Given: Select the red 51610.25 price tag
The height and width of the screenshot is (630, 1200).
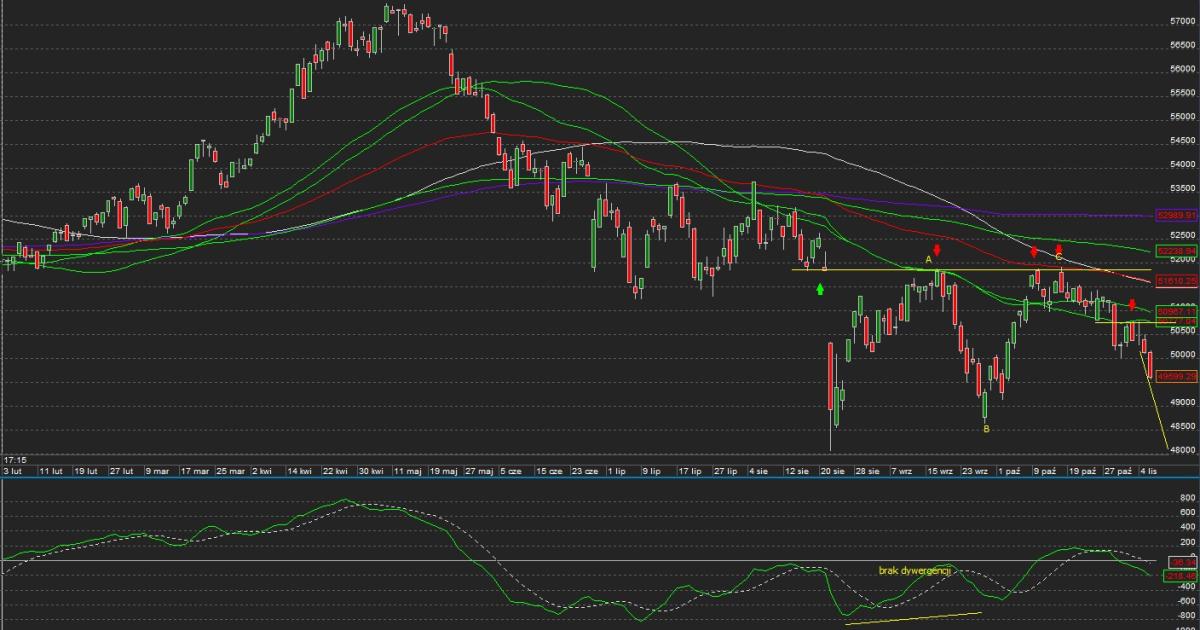Looking at the screenshot, I should (x=1176, y=281).
